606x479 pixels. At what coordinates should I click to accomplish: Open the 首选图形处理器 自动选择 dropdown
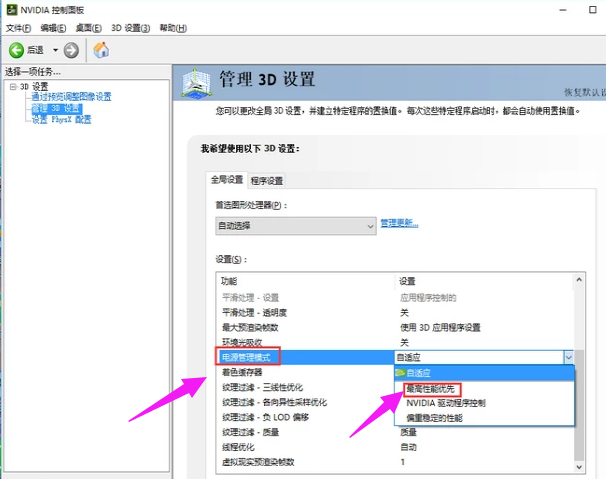(369, 226)
